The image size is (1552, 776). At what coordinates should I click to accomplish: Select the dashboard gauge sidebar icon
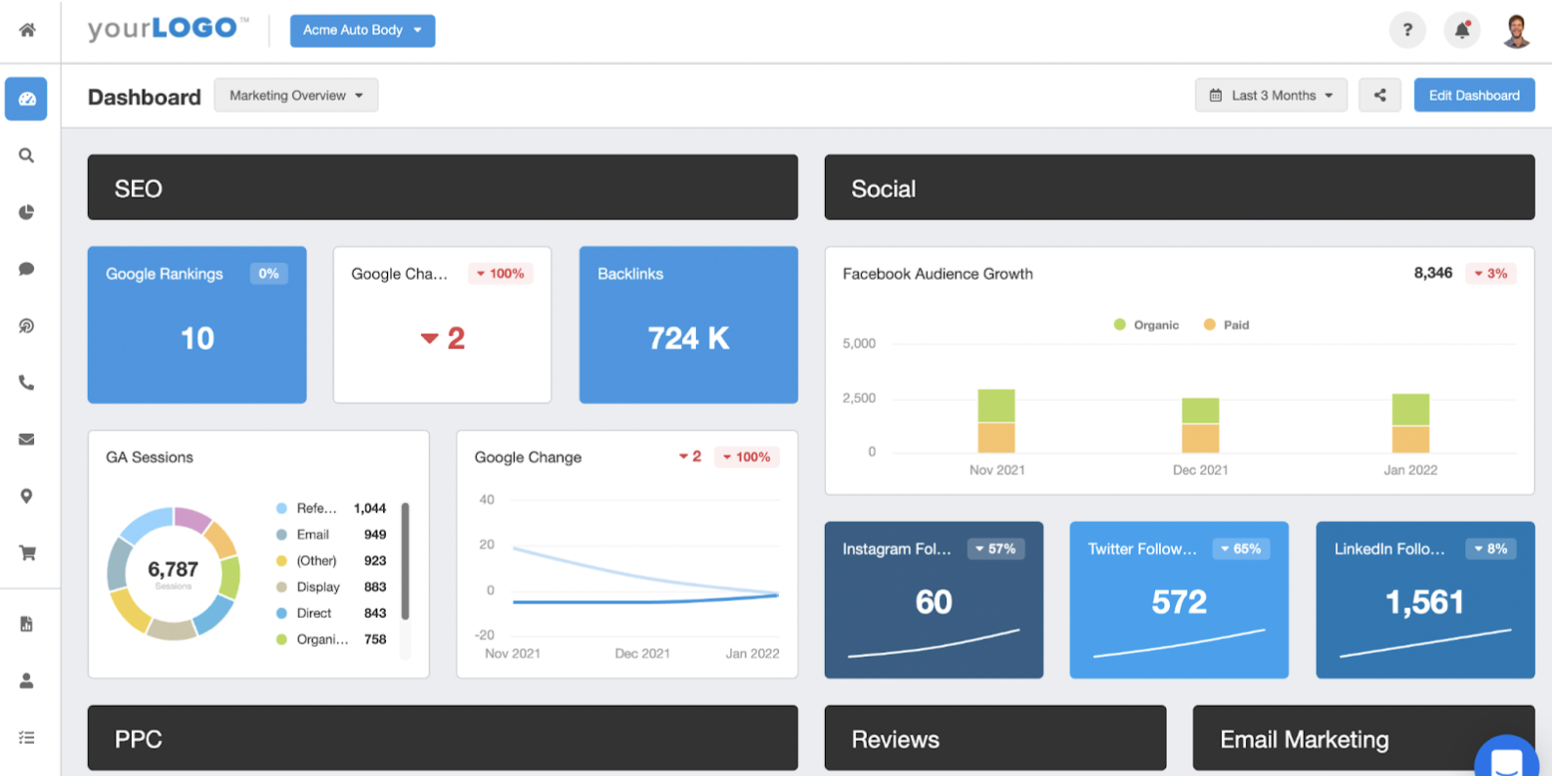tap(26, 99)
